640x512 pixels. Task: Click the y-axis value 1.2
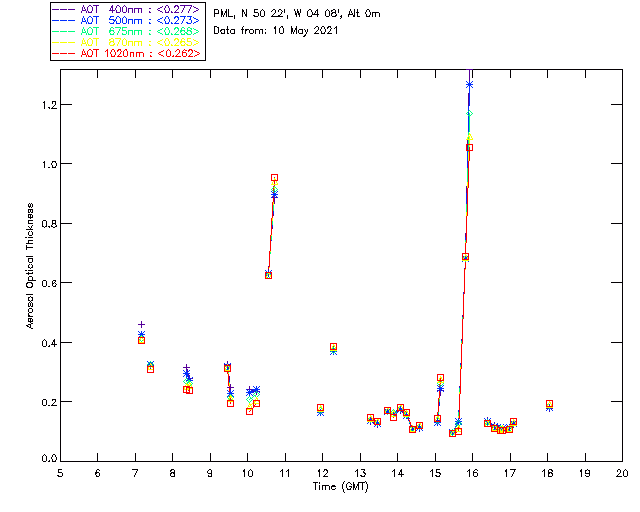49,105
